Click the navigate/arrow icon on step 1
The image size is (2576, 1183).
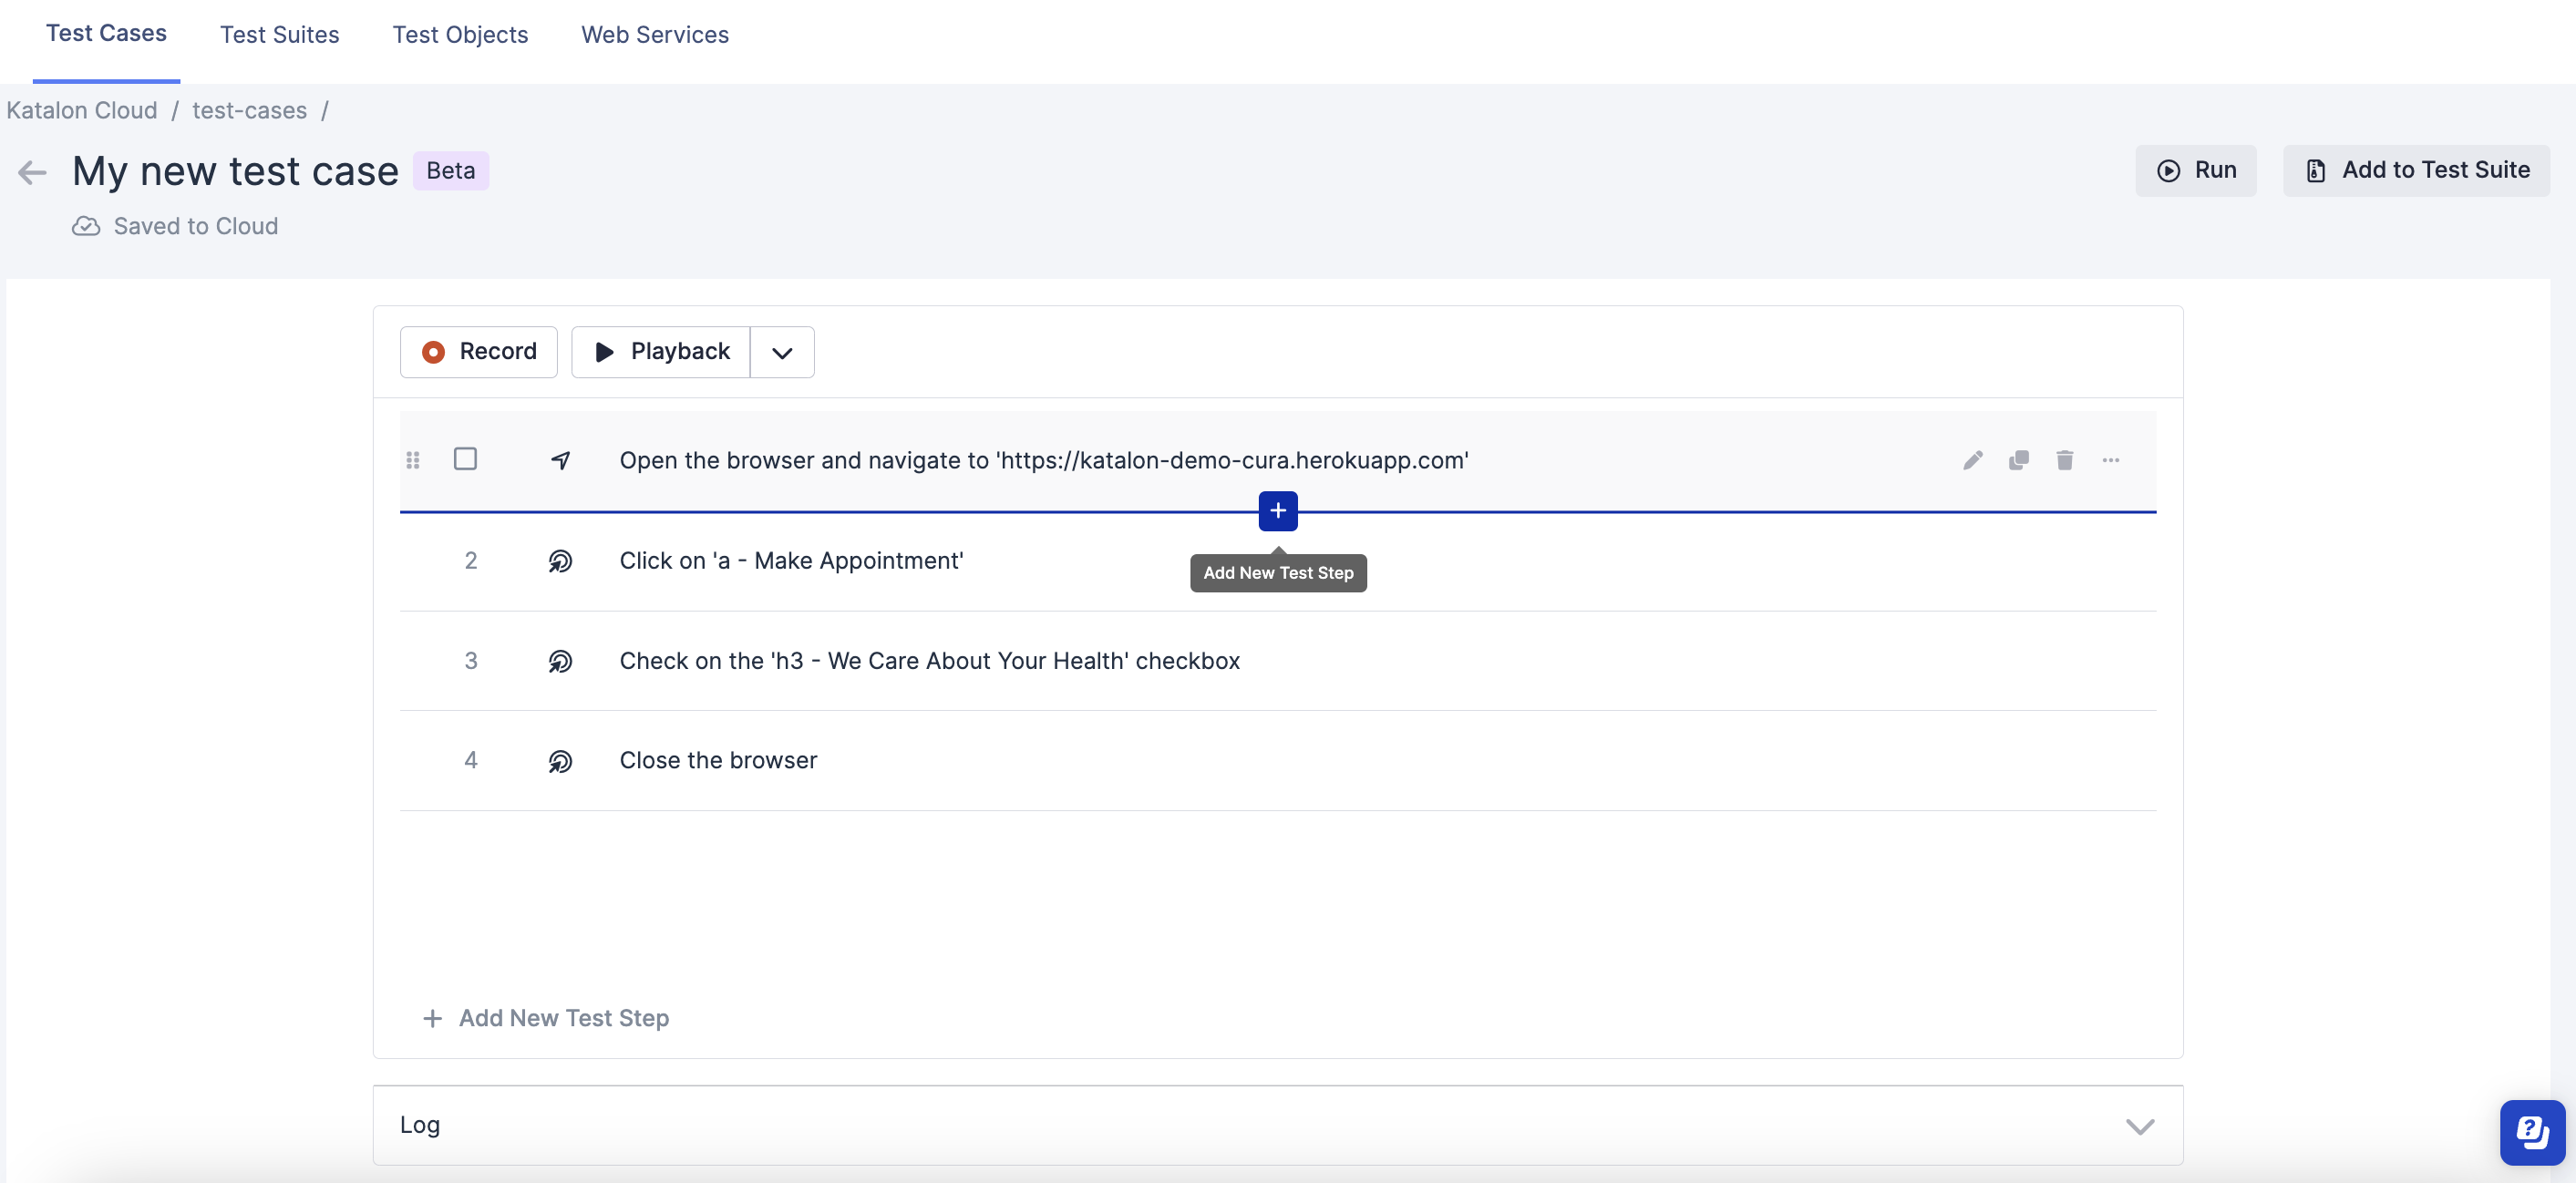tap(562, 458)
